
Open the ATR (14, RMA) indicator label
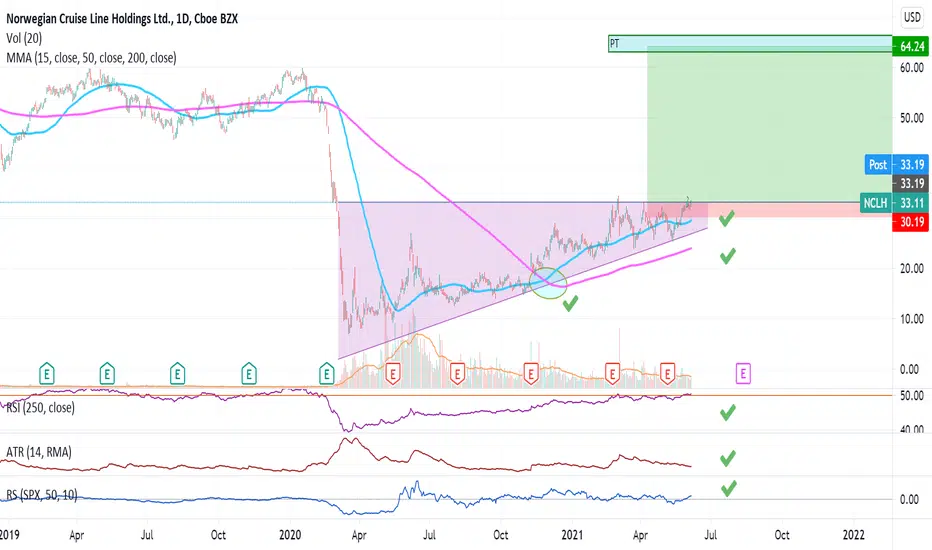coord(39,452)
